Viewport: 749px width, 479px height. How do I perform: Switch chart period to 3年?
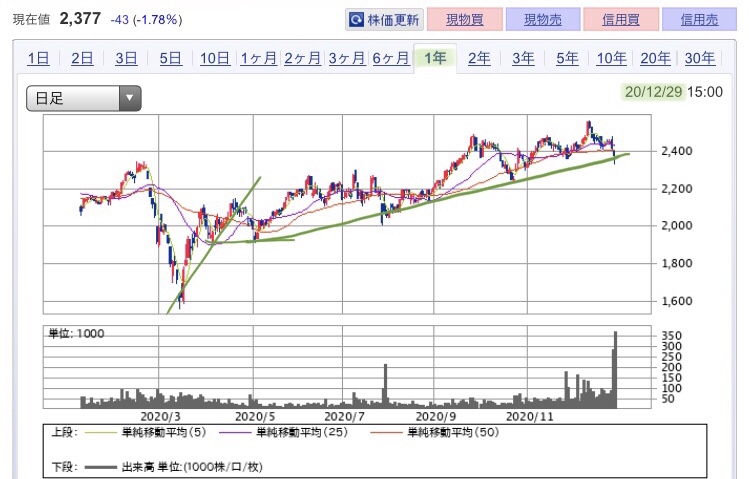[x=523, y=58]
